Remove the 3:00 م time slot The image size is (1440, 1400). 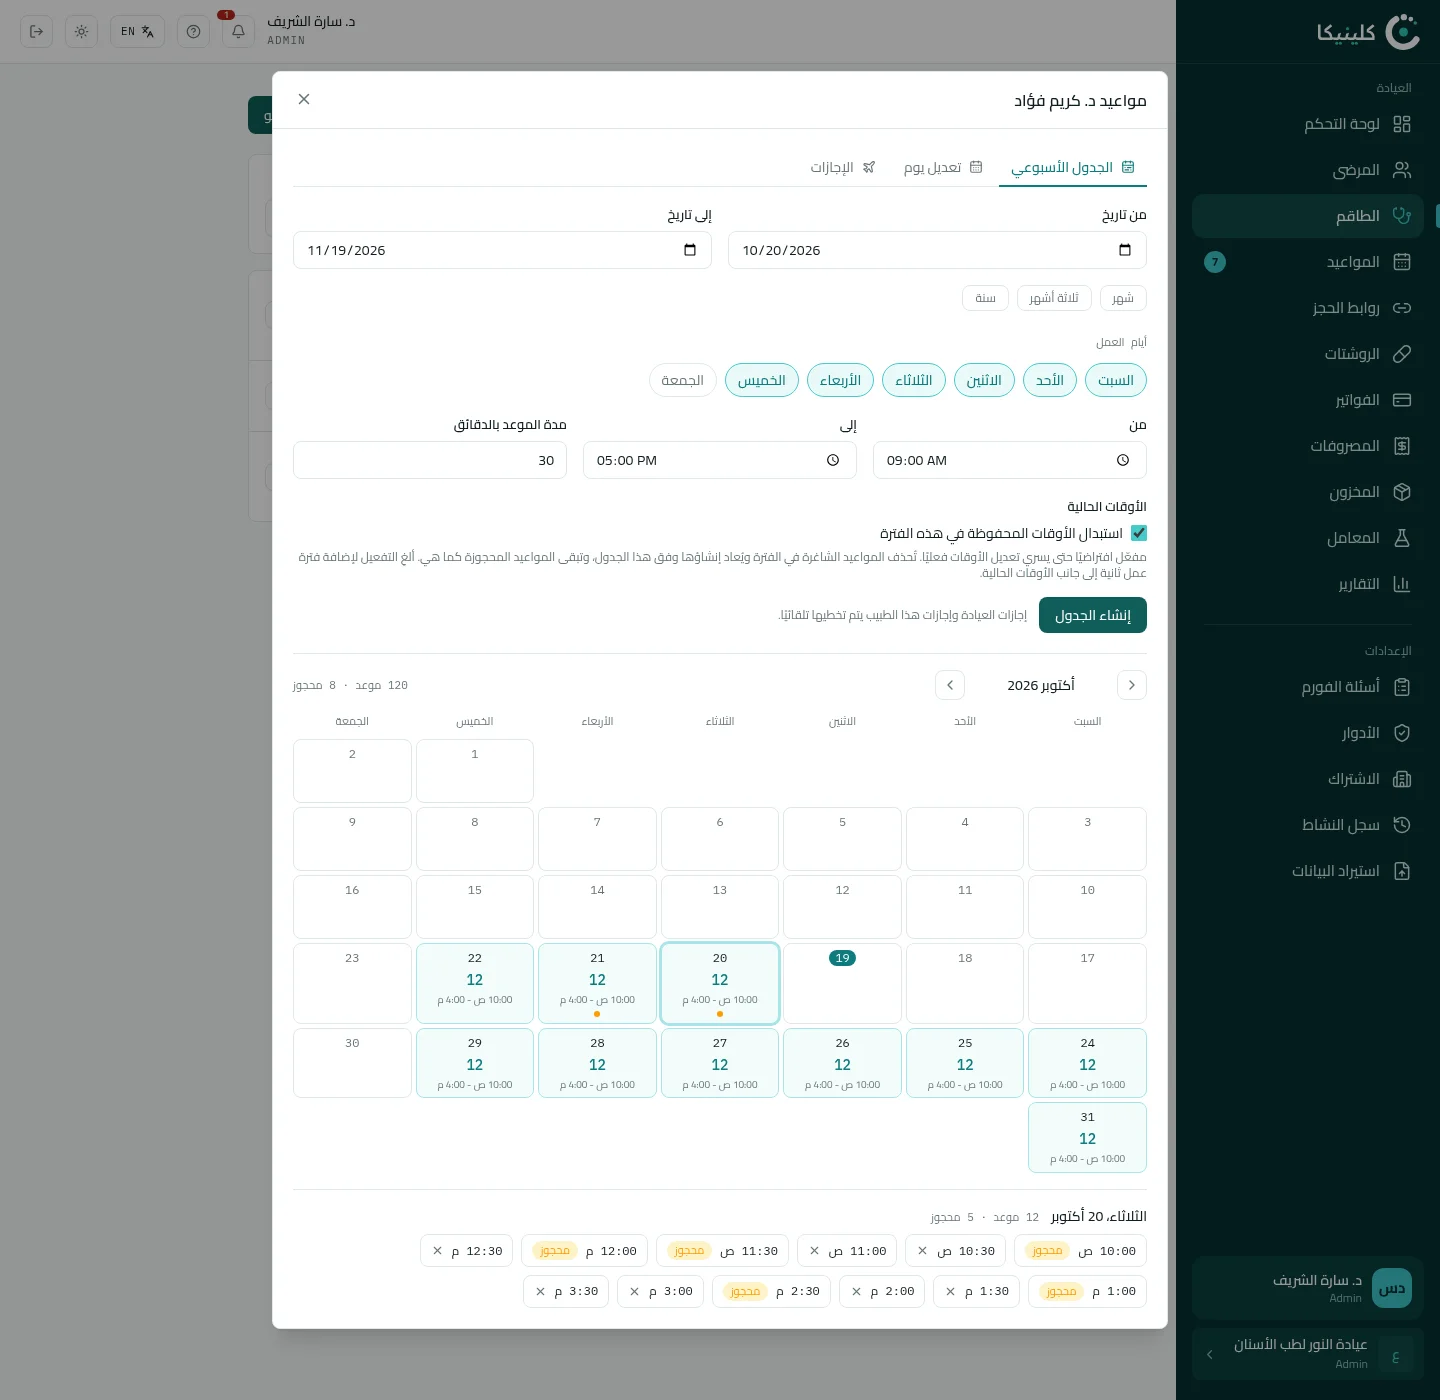tap(634, 1291)
